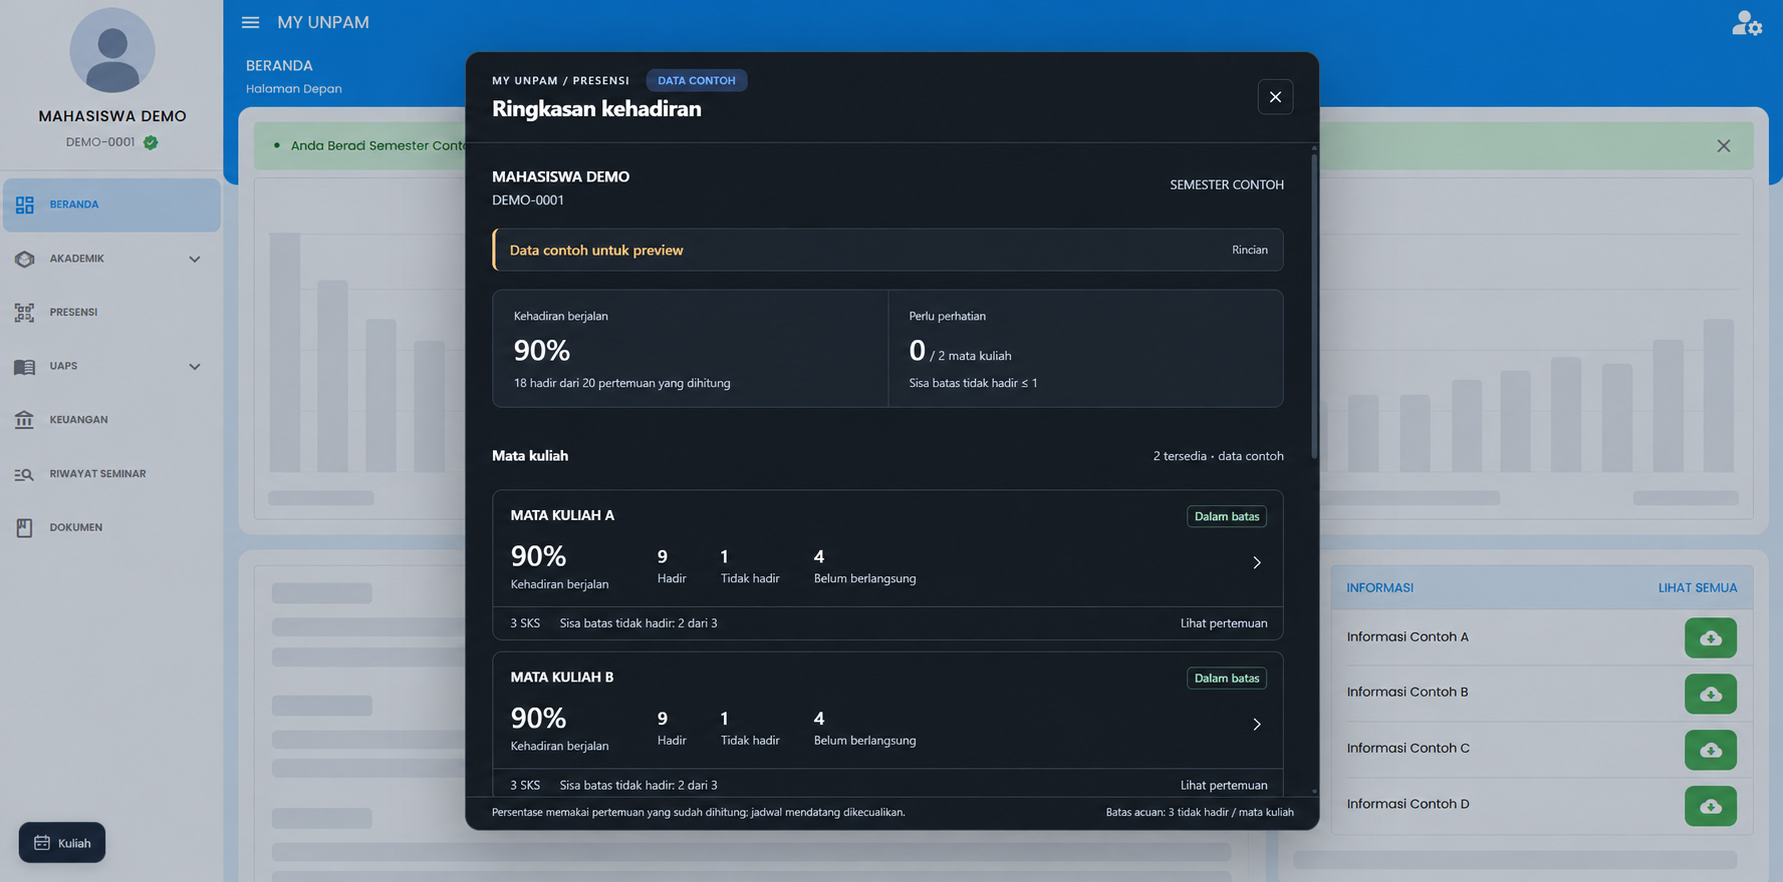Click the Kuliah floating button
Viewport: 1783px width, 882px height.
coord(62,843)
